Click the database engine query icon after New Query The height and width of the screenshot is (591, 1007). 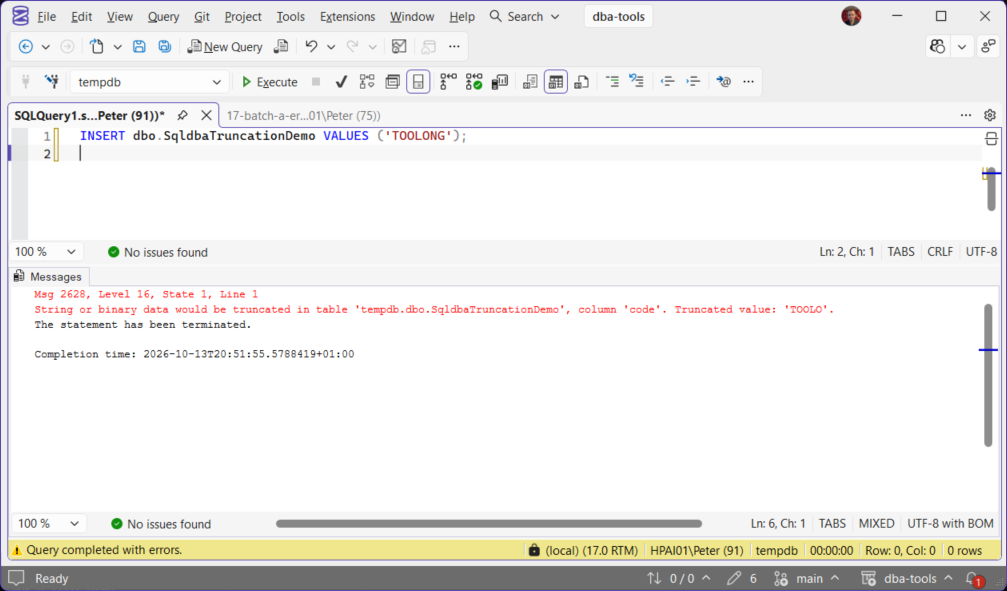(281, 46)
